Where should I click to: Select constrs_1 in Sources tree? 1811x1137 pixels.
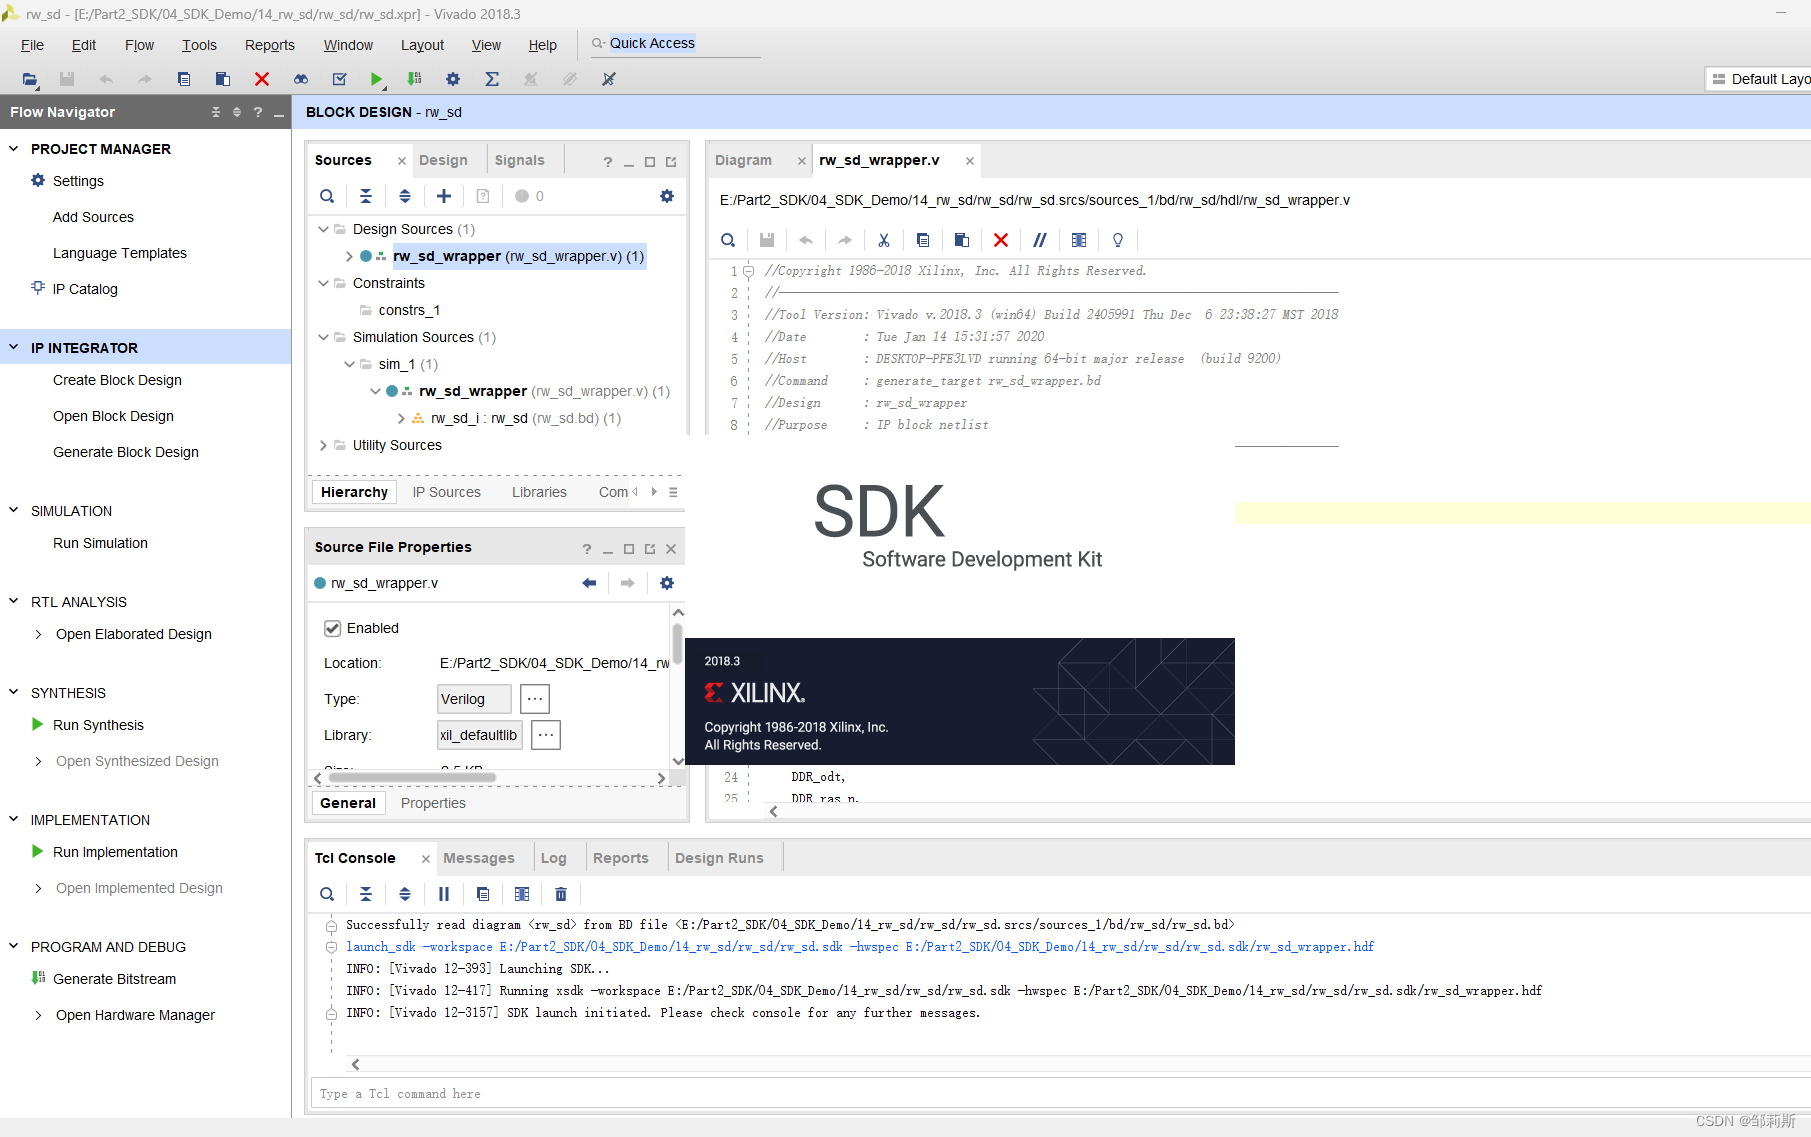[x=409, y=310]
